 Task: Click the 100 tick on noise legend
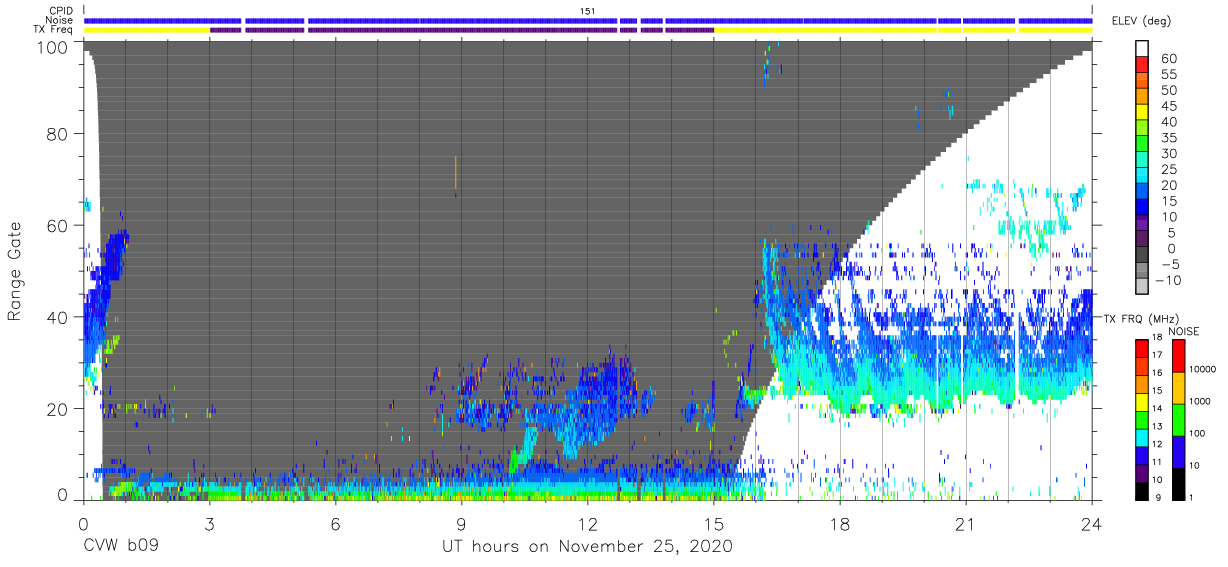(1199, 433)
